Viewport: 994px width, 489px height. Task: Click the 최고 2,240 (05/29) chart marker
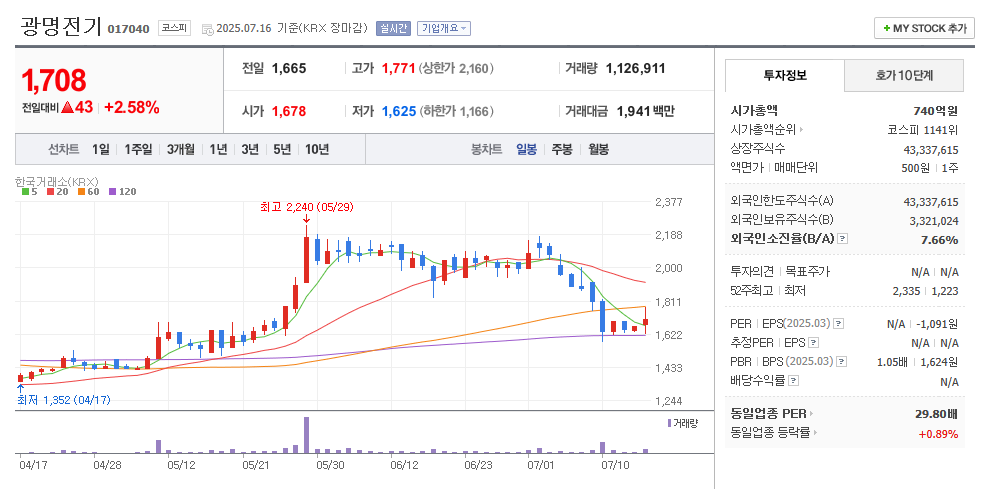click(306, 207)
